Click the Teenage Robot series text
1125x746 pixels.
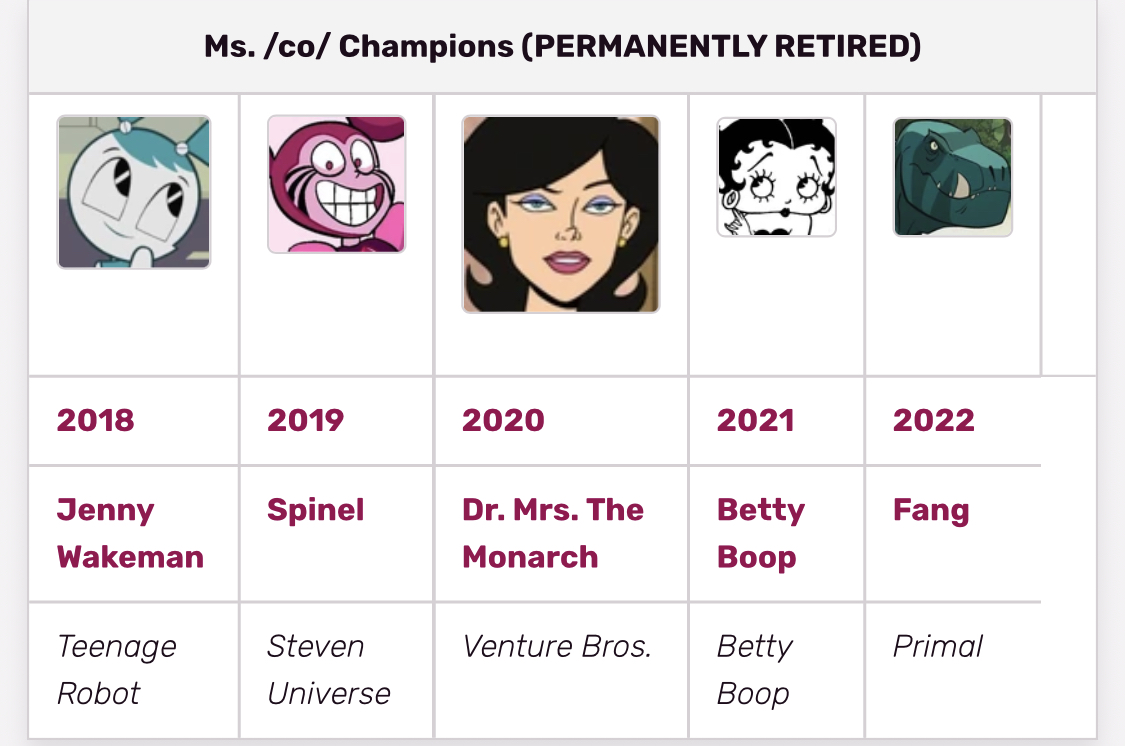tap(116, 670)
